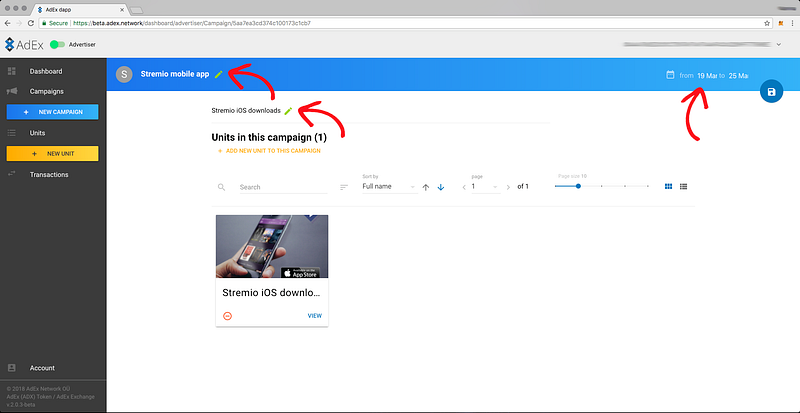800x413 pixels.
Task: Bookmark the page with the star icon
Action: coord(767,23)
